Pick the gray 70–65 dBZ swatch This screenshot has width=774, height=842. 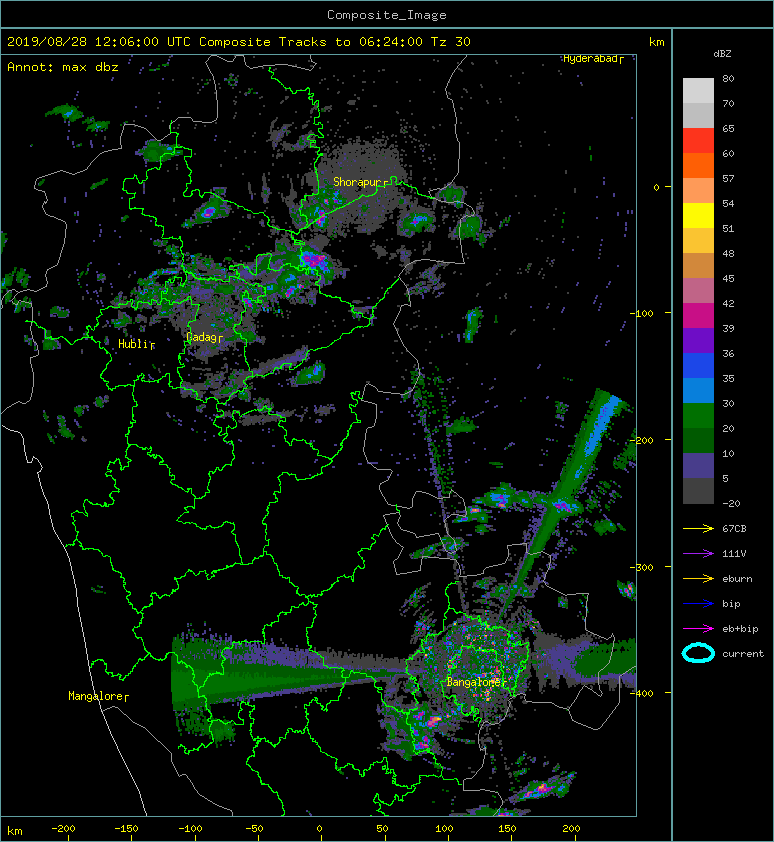(x=698, y=115)
